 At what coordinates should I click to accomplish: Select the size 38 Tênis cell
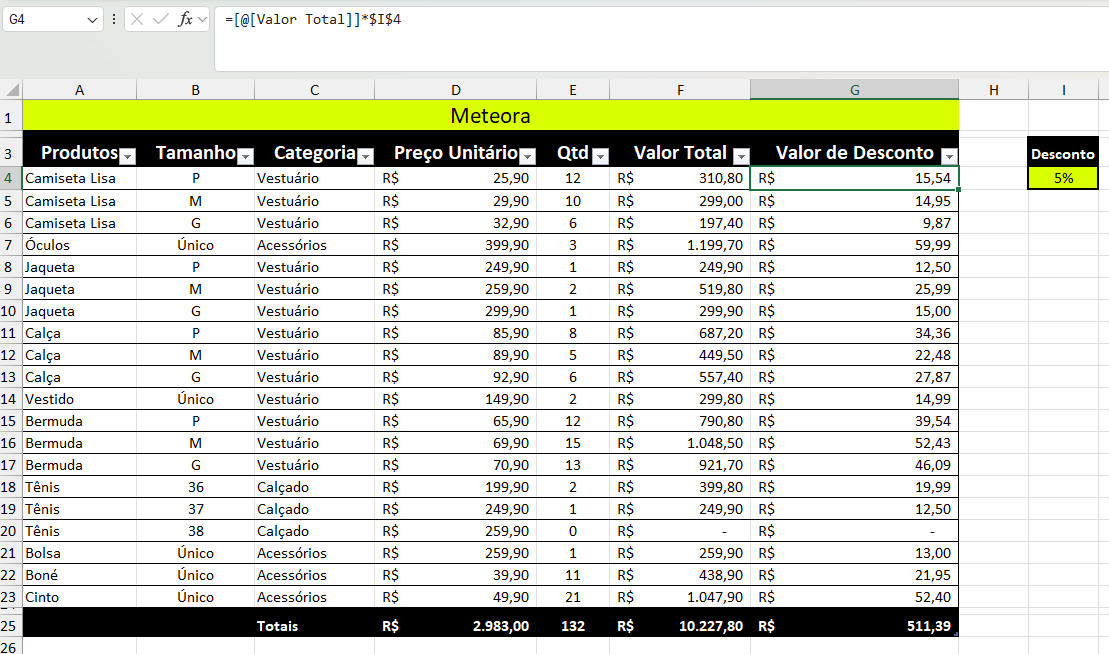pos(195,531)
